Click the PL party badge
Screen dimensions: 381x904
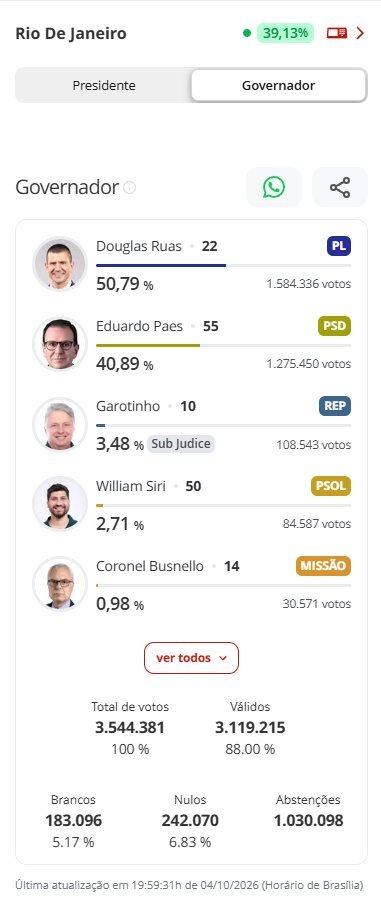point(339,247)
